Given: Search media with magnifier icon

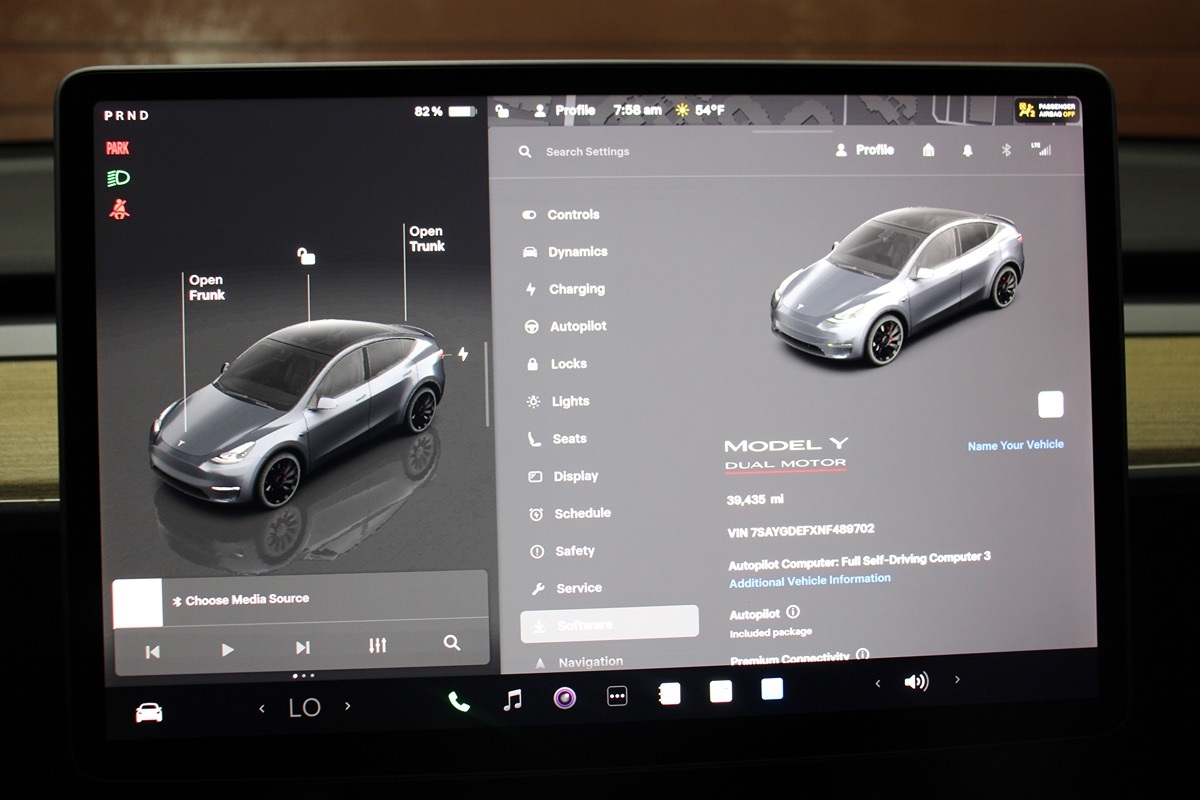Looking at the screenshot, I should point(452,643).
